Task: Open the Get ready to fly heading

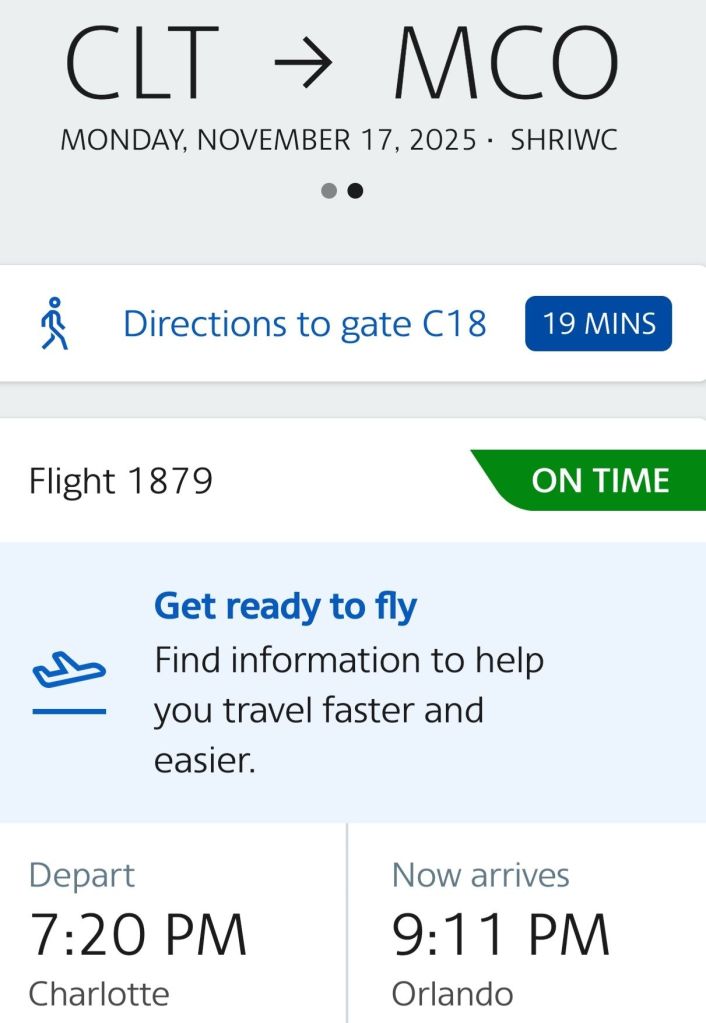Action: tap(285, 606)
